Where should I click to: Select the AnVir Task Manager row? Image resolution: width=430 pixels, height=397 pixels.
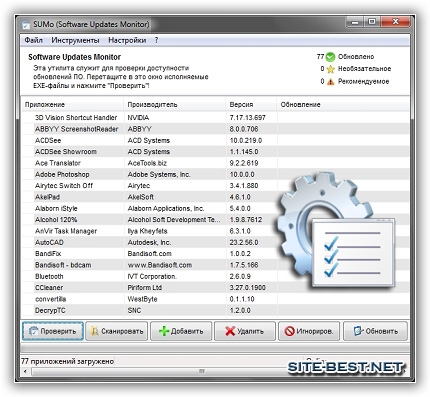[x=216, y=231]
